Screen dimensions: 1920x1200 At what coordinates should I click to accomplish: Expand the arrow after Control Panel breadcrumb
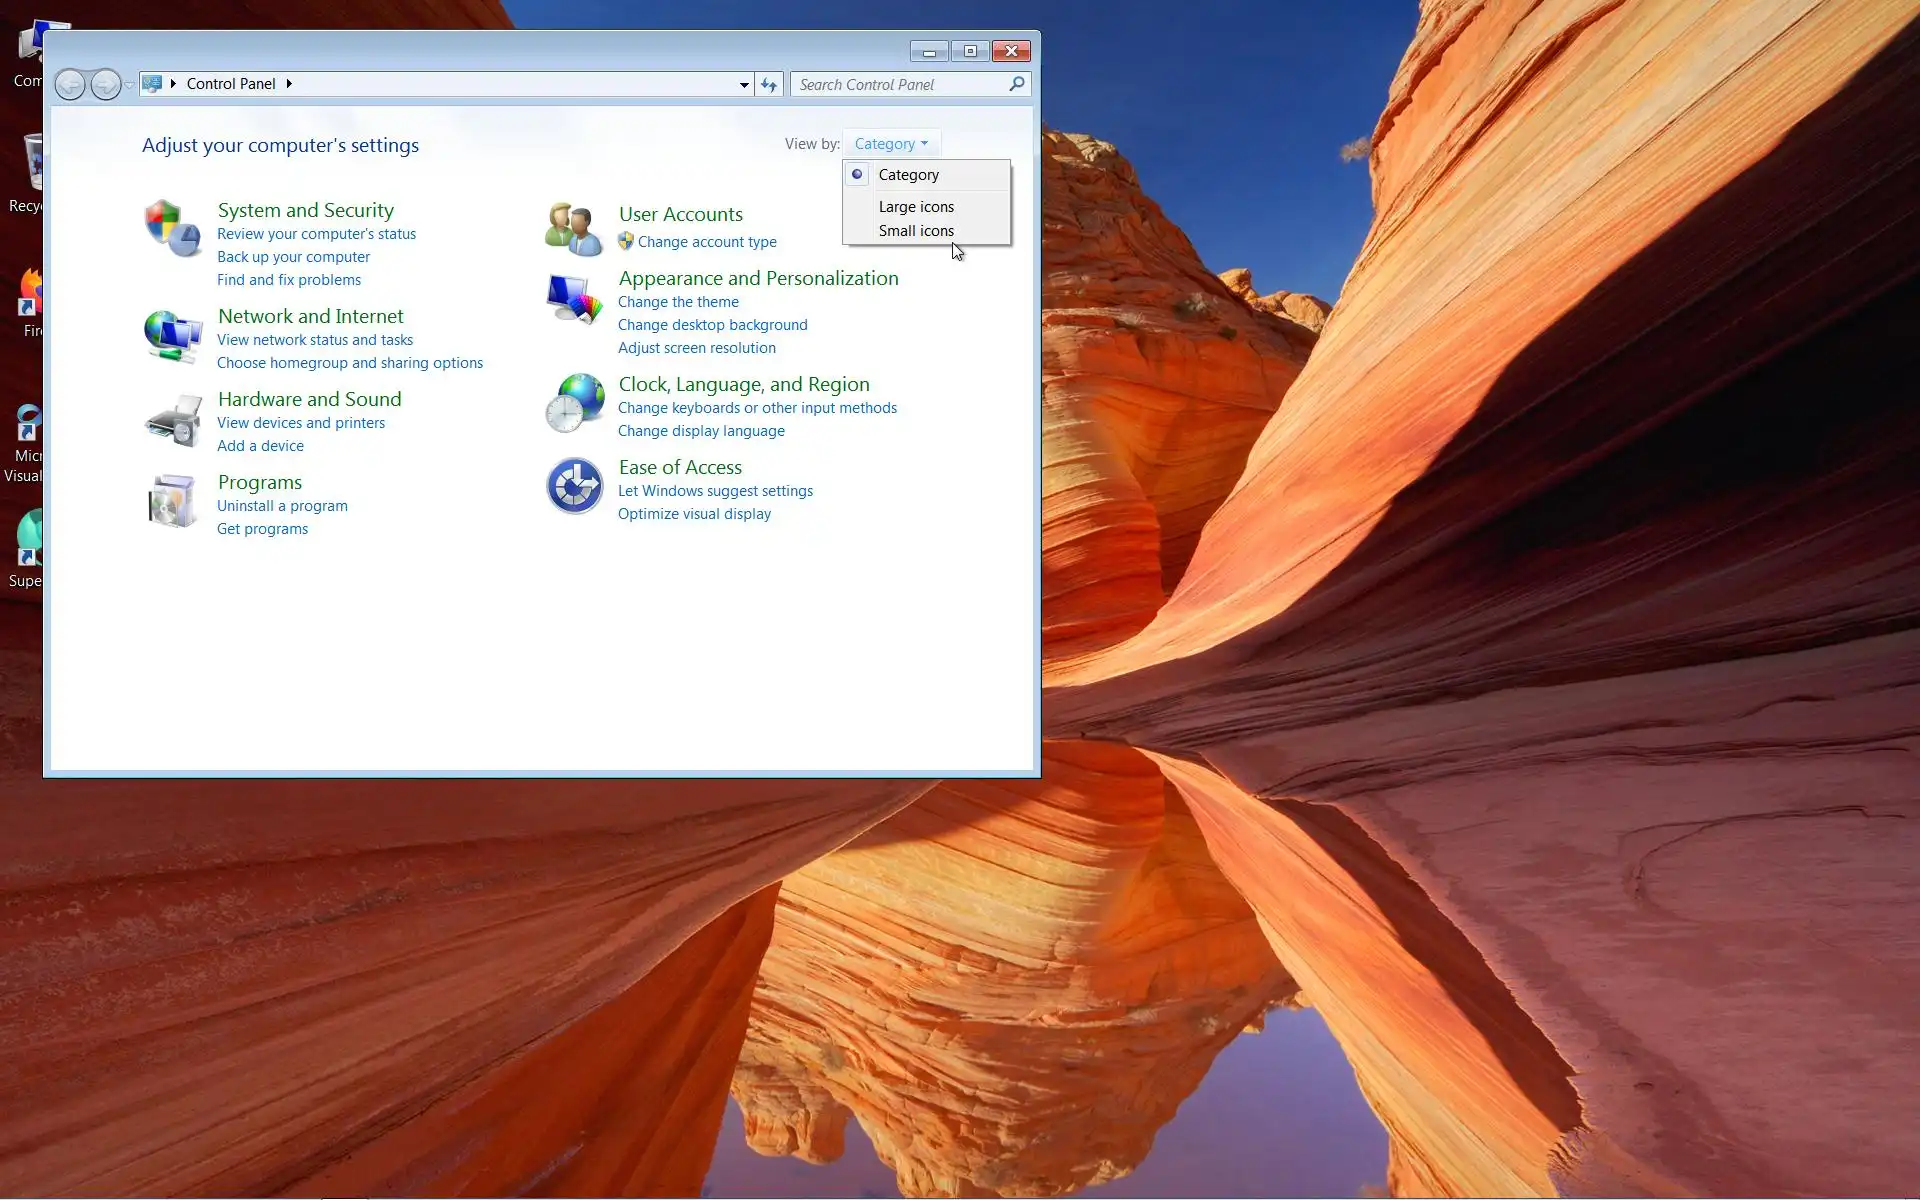(289, 84)
